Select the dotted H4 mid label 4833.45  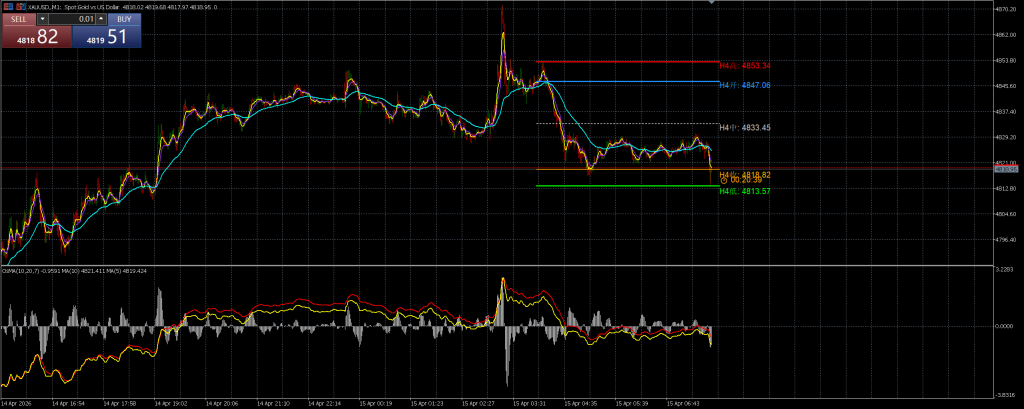(x=744, y=128)
